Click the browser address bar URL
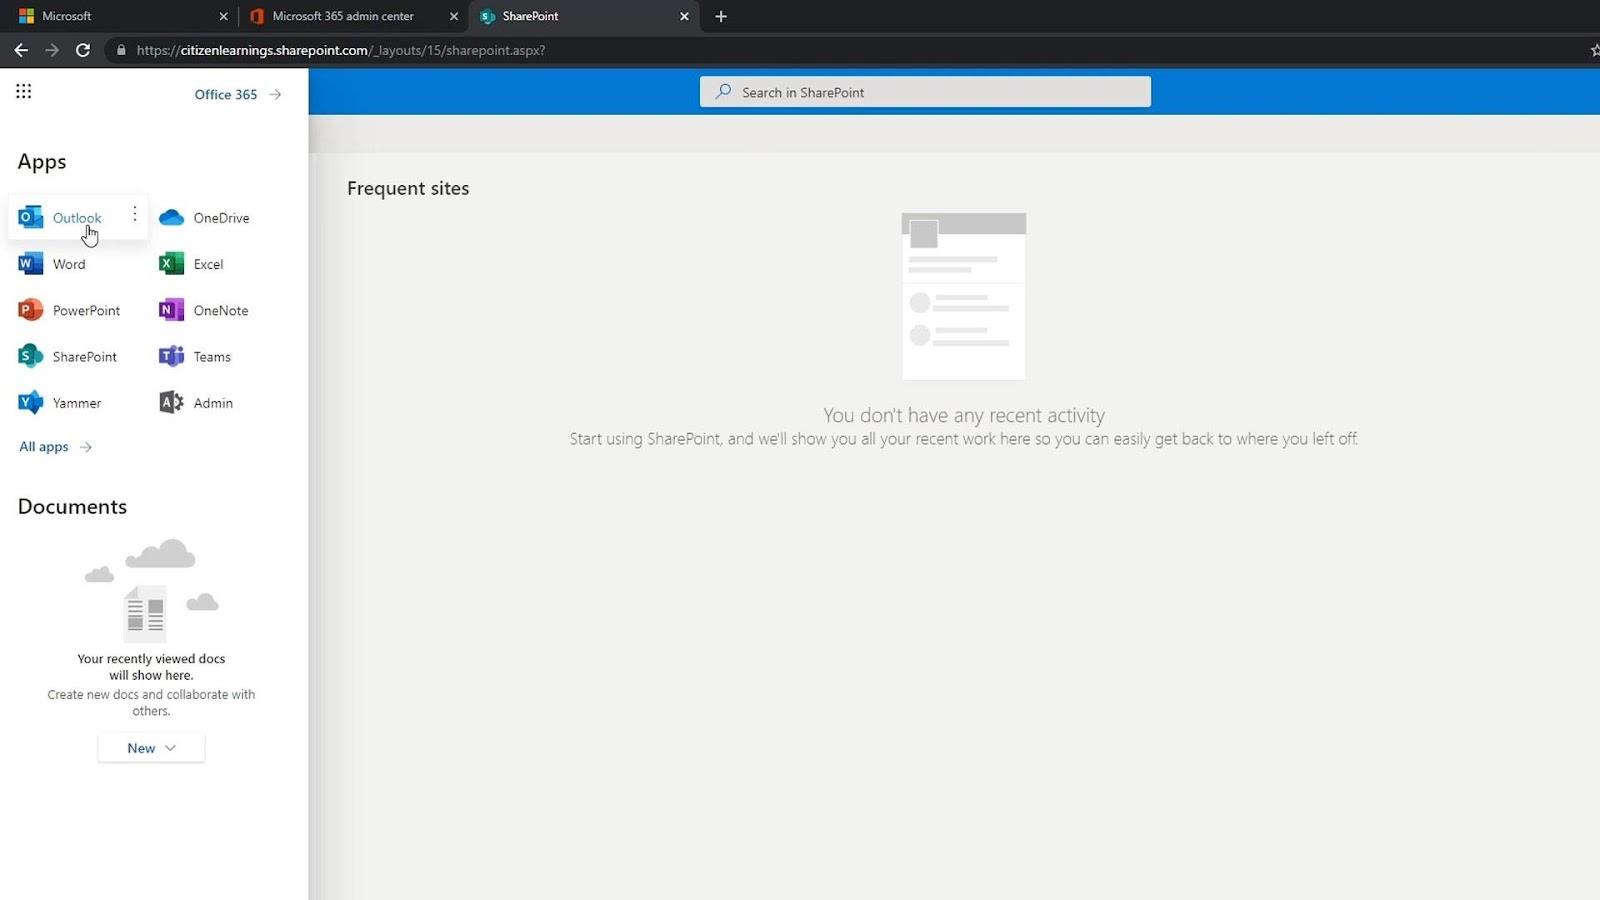1600x900 pixels. pyautogui.click(x=341, y=50)
